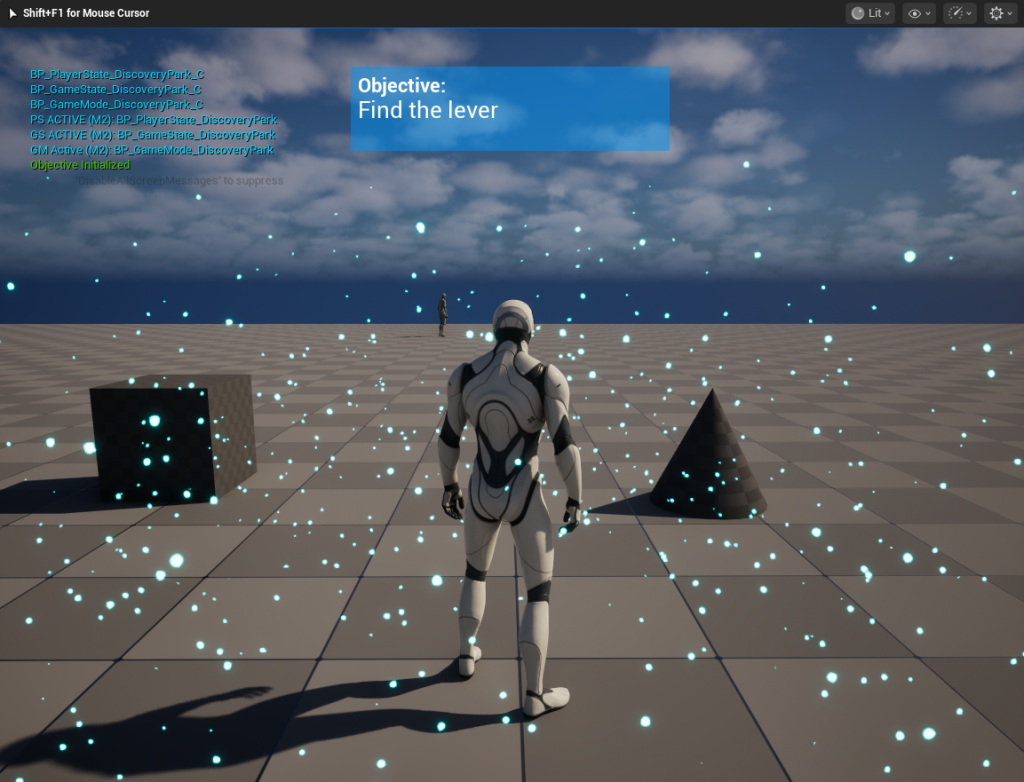This screenshot has height=782, width=1024.
Task: Click the BP_GameMode_DiscoveryPark_C debug message
Action: click(x=116, y=105)
